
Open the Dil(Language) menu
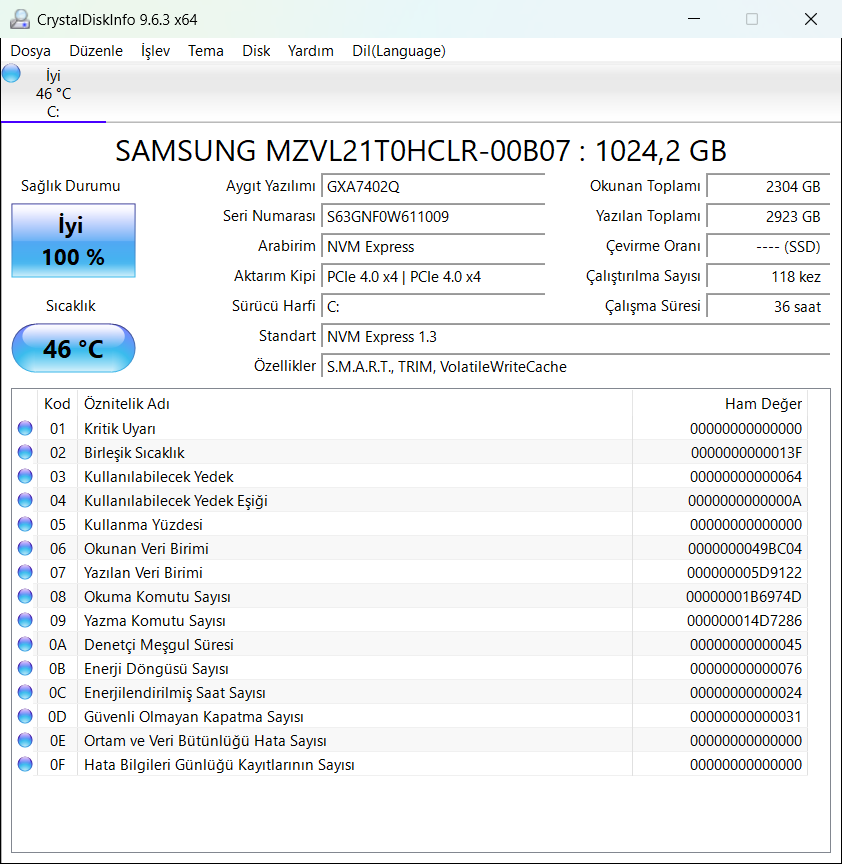click(x=399, y=51)
